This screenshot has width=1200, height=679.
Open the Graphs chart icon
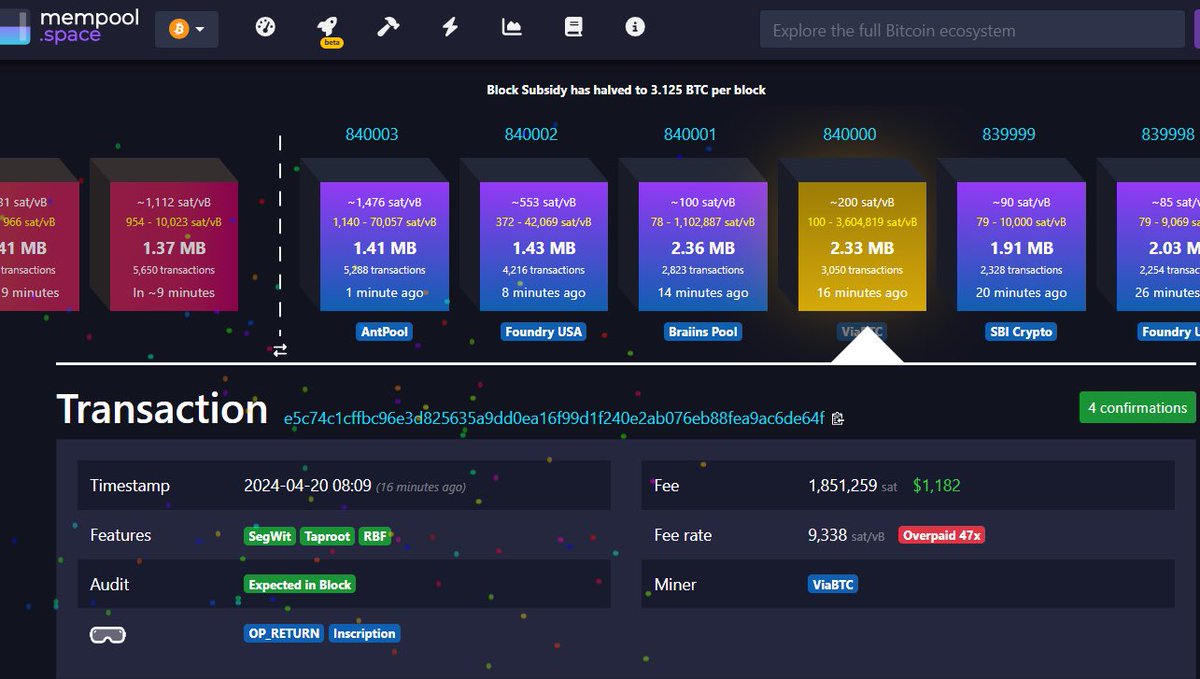pos(512,28)
